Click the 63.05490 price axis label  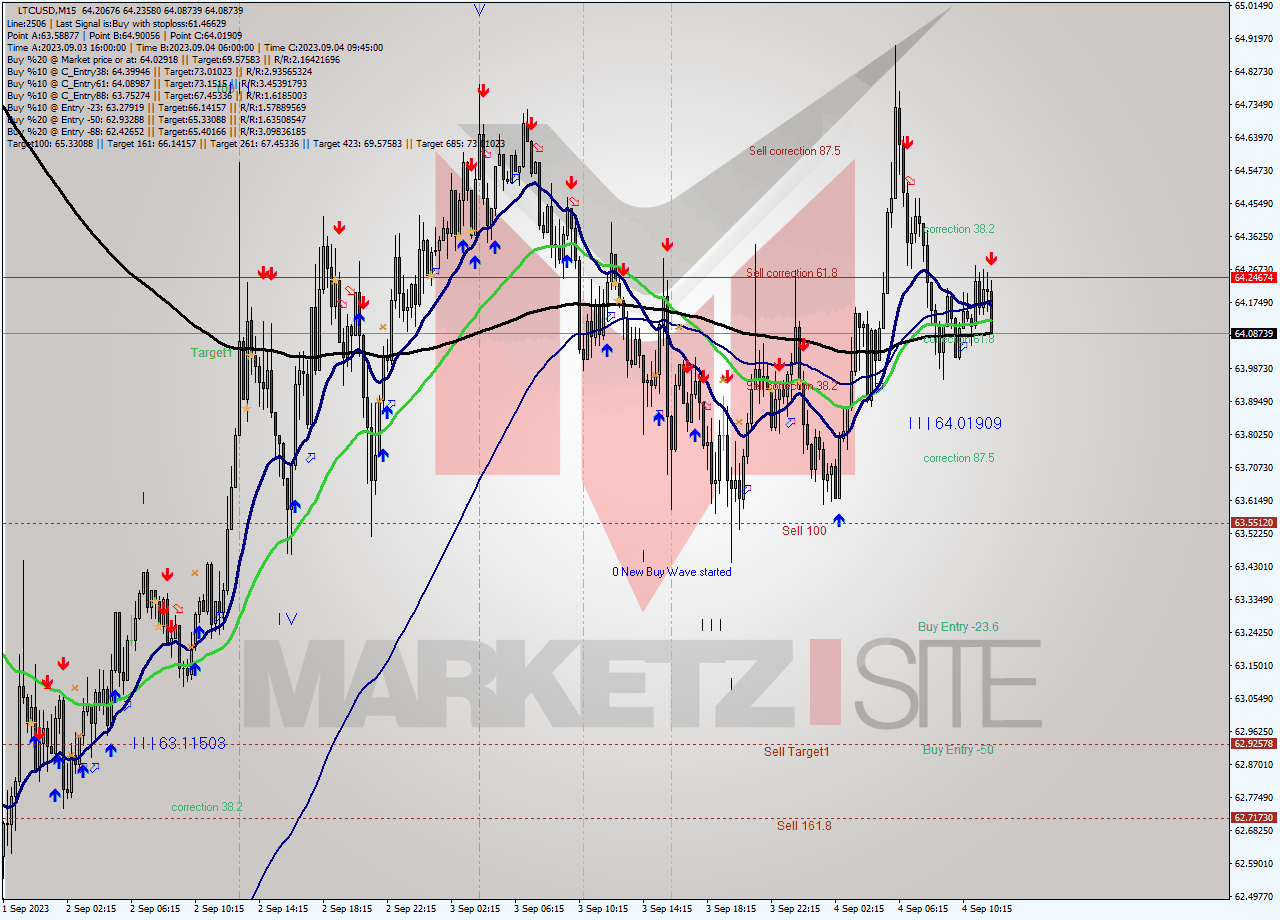[1253, 699]
